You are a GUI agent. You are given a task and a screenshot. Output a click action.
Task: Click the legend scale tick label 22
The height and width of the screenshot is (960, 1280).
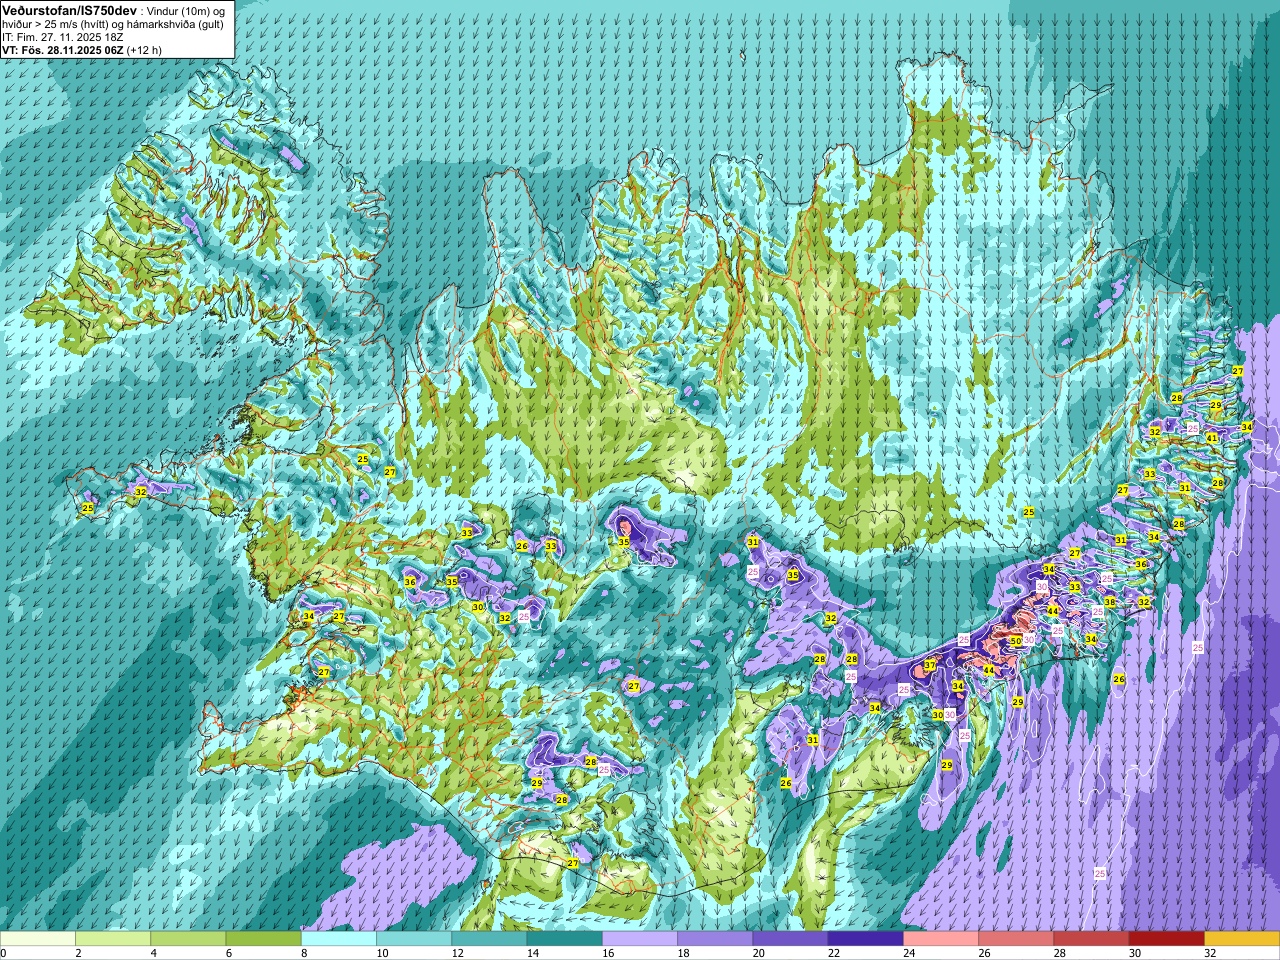(x=834, y=953)
